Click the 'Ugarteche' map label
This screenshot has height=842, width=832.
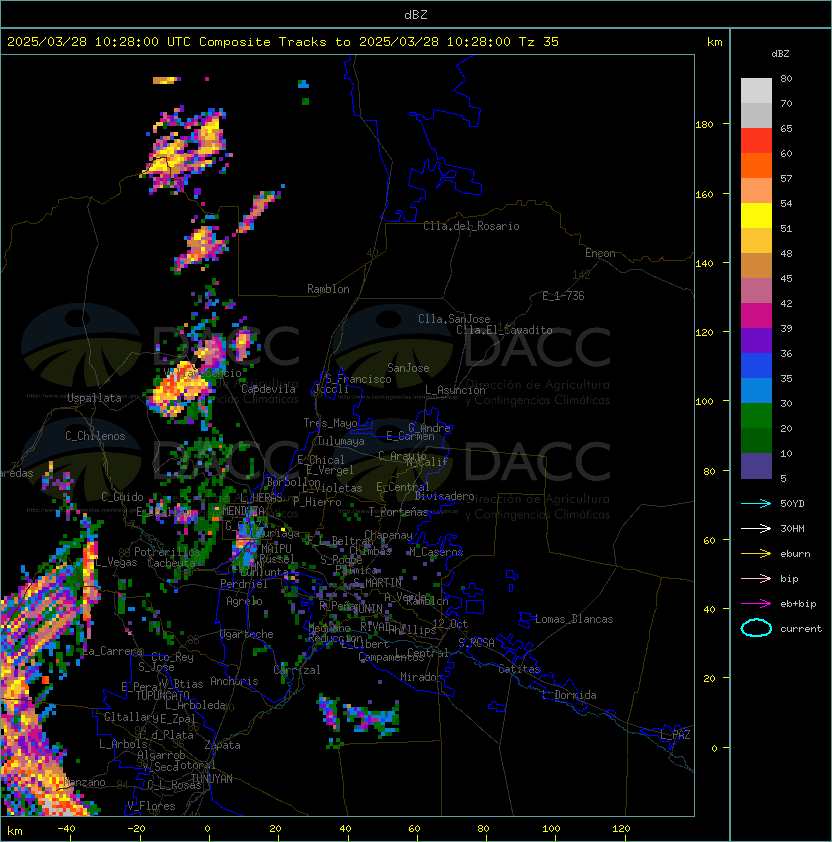click(x=247, y=634)
